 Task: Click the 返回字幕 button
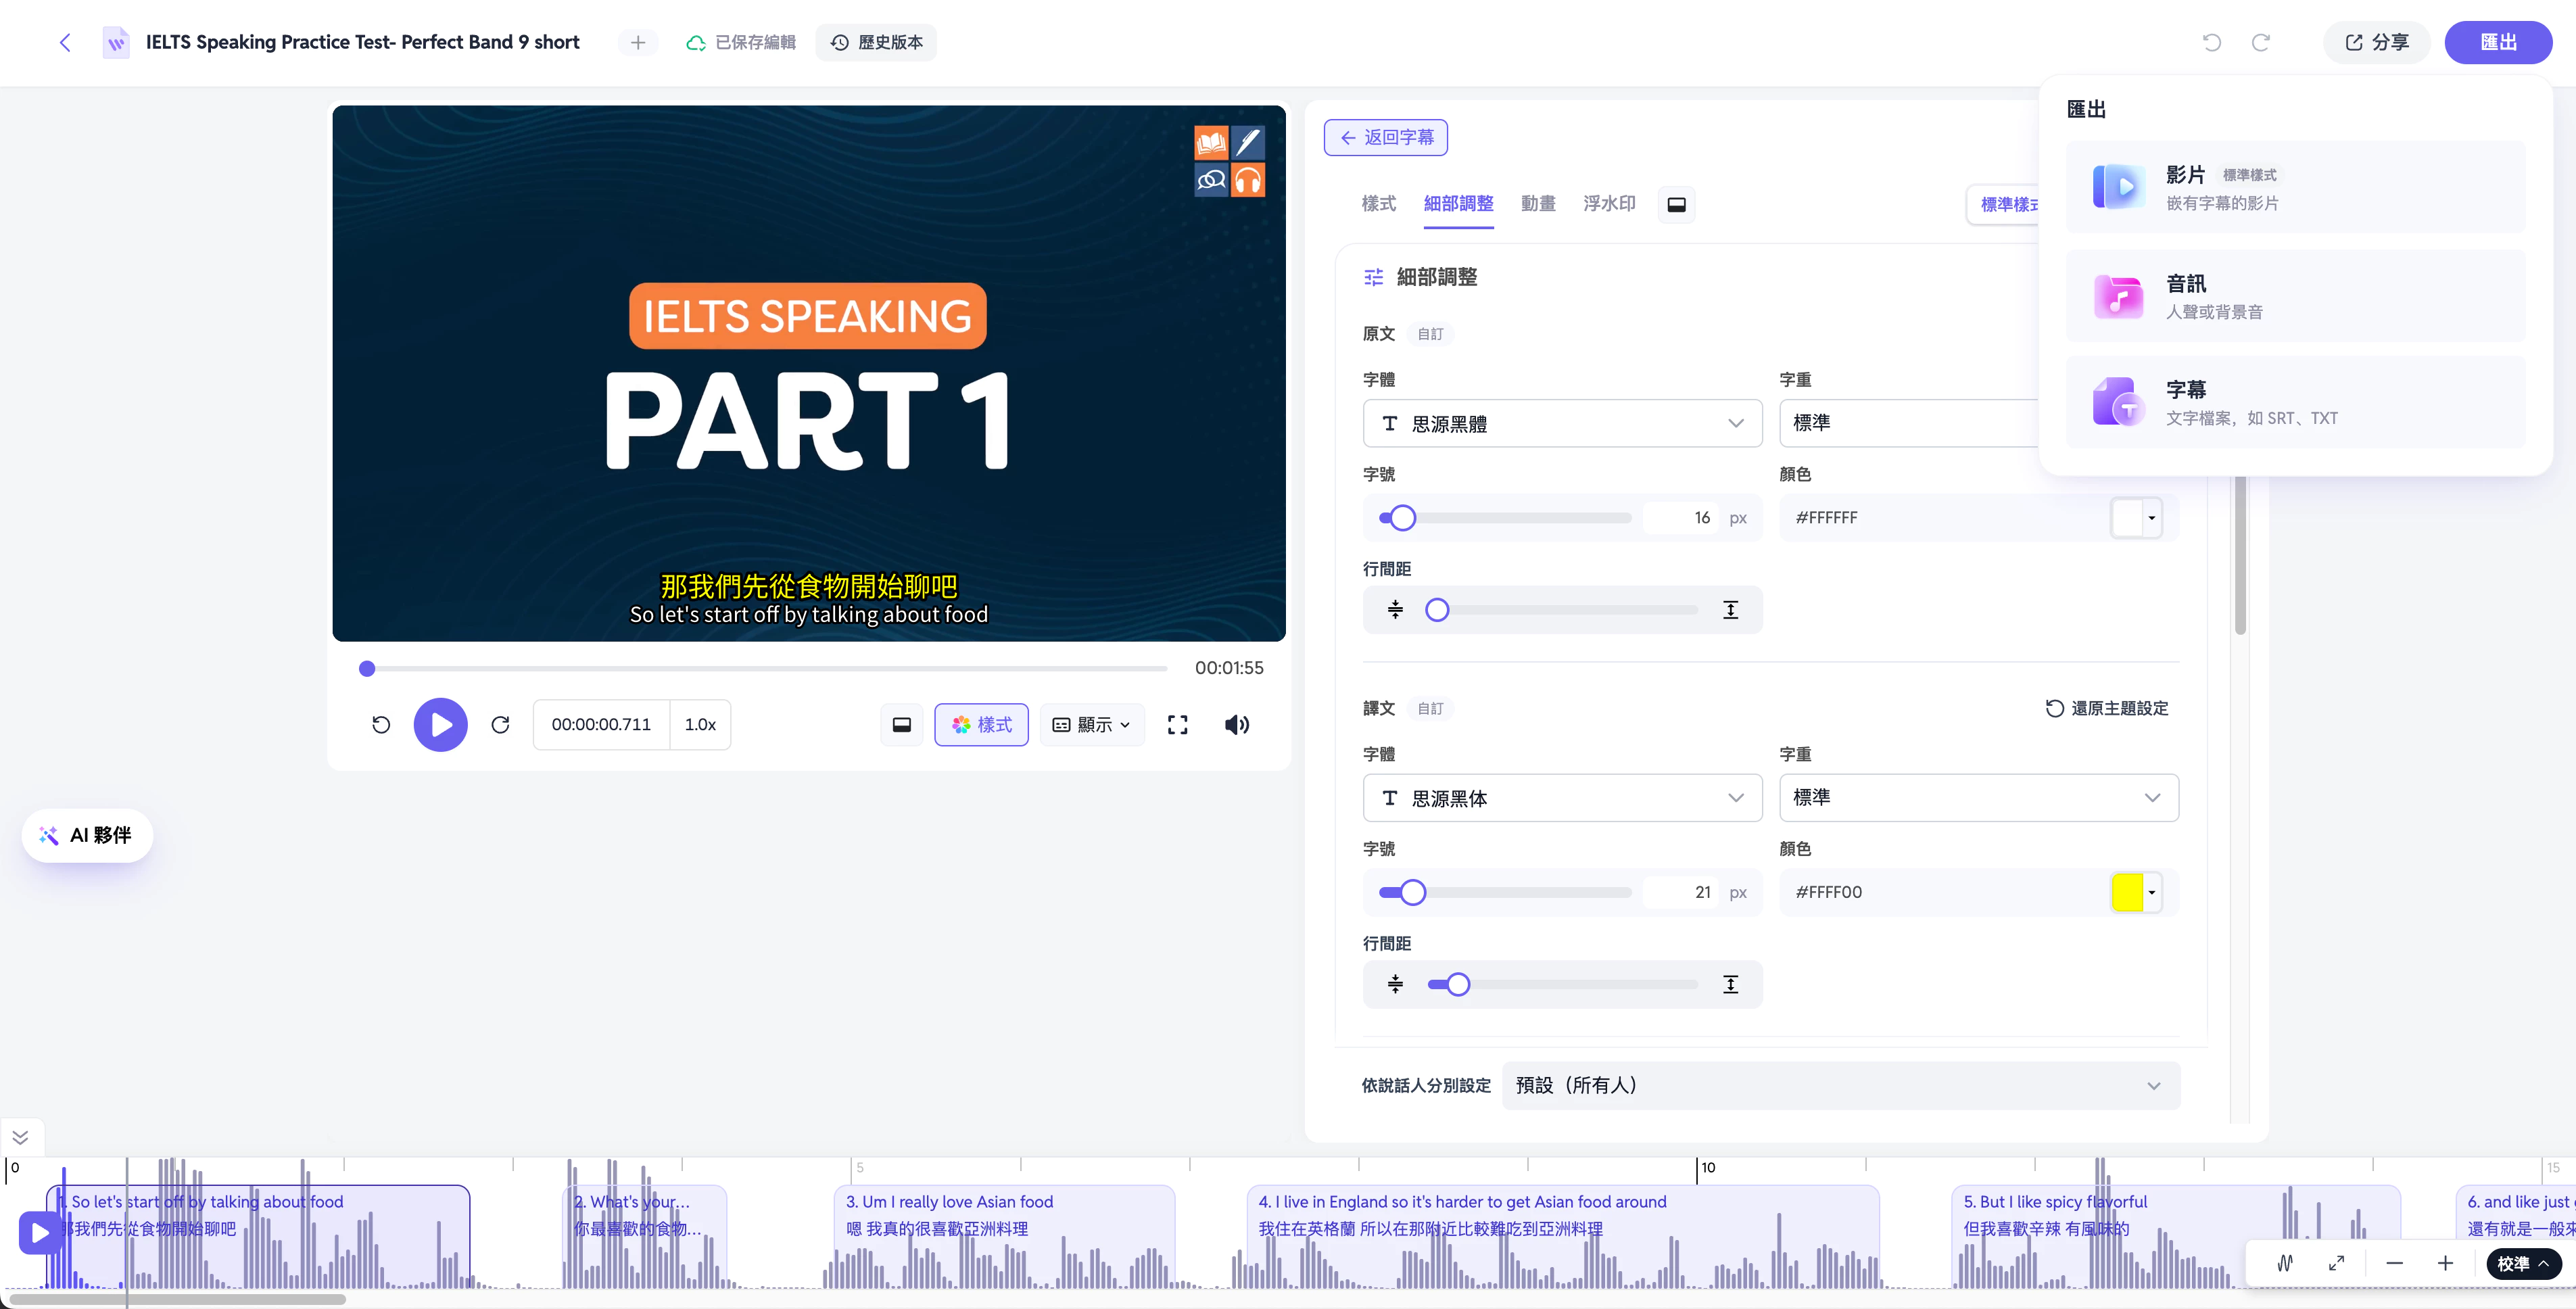[x=1385, y=137]
